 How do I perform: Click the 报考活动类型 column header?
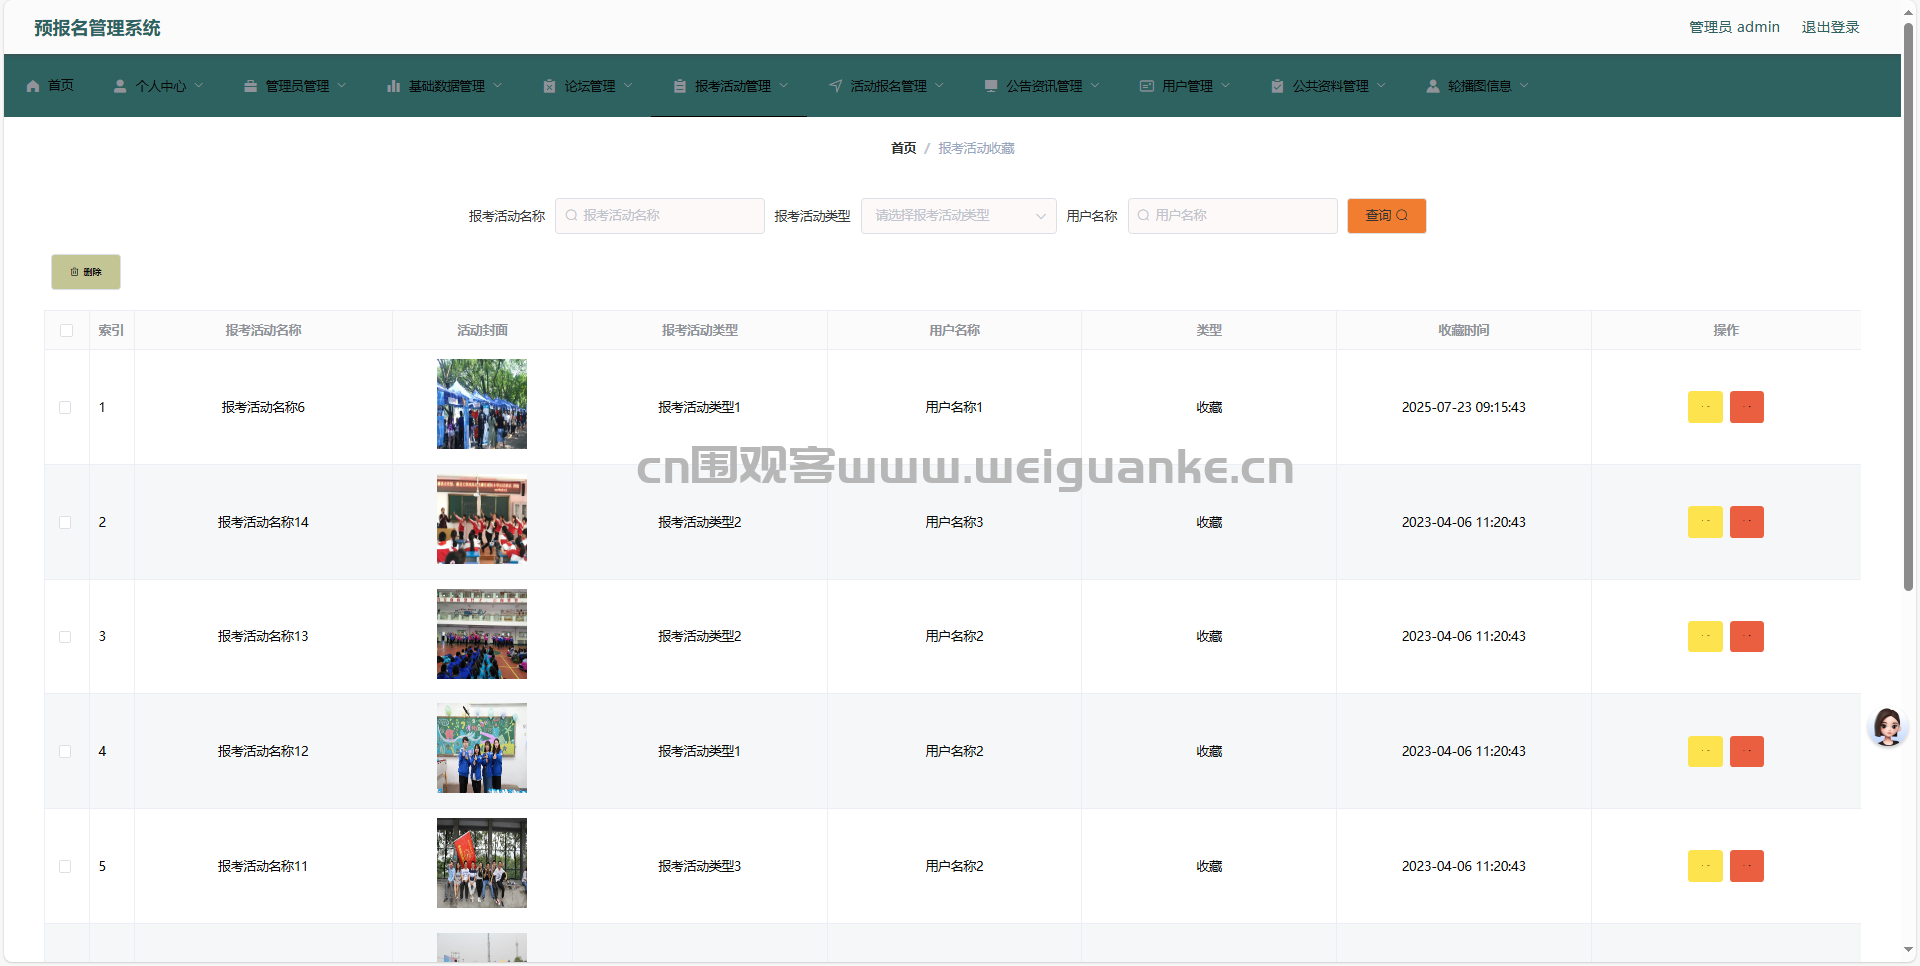click(699, 330)
